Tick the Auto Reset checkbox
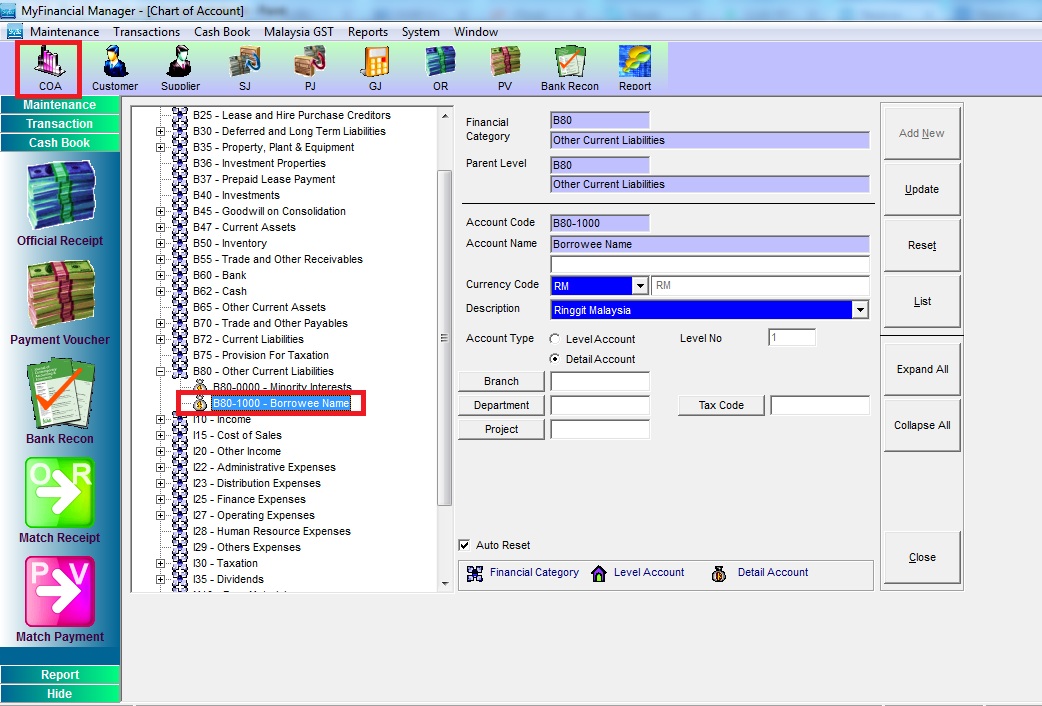This screenshot has height=706, width=1042. pos(464,545)
